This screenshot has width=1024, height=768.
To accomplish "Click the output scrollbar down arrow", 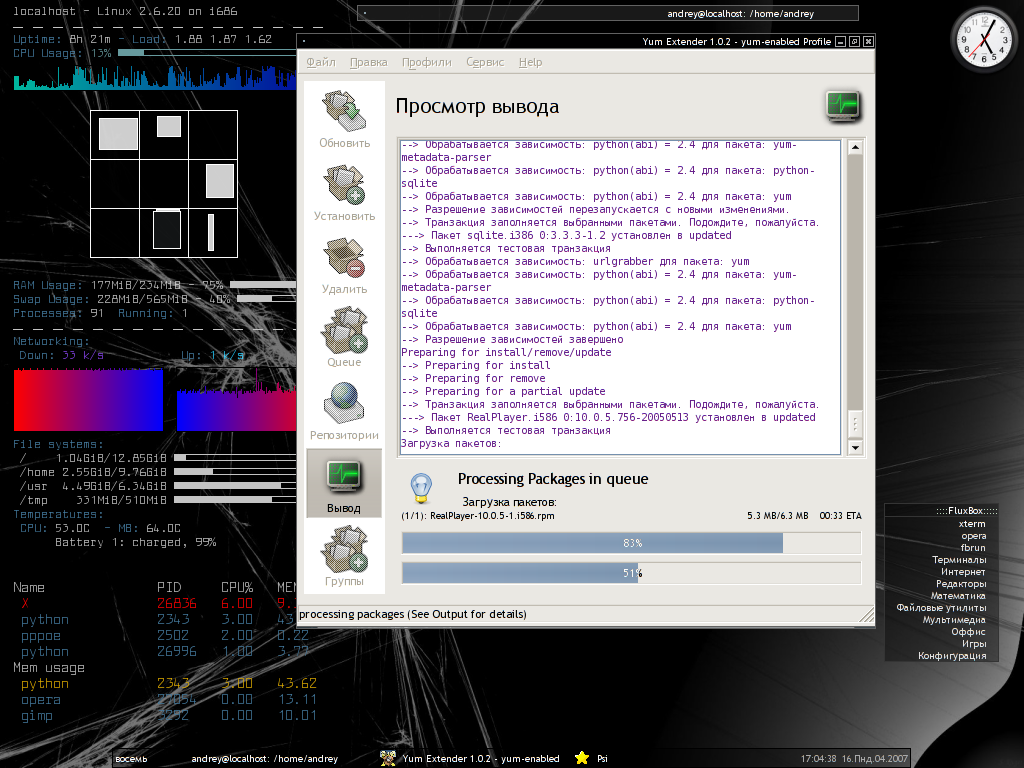I will [855, 447].
